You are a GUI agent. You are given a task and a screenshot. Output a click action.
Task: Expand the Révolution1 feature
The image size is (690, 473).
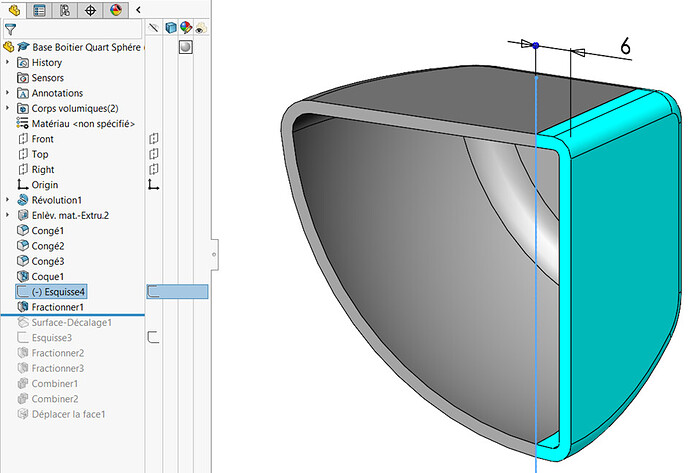point(8,200)
